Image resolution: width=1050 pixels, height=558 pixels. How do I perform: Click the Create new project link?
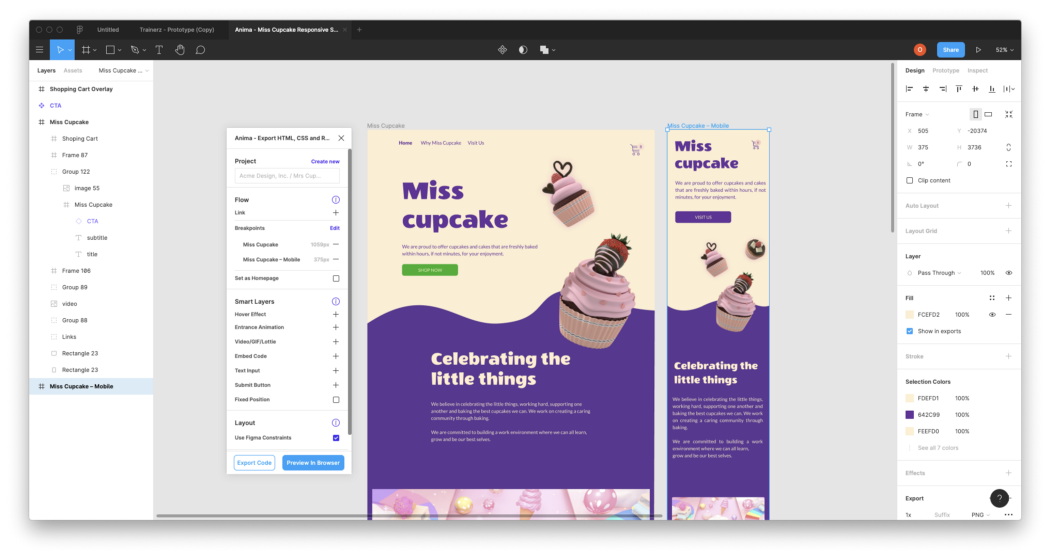[325, 161]
